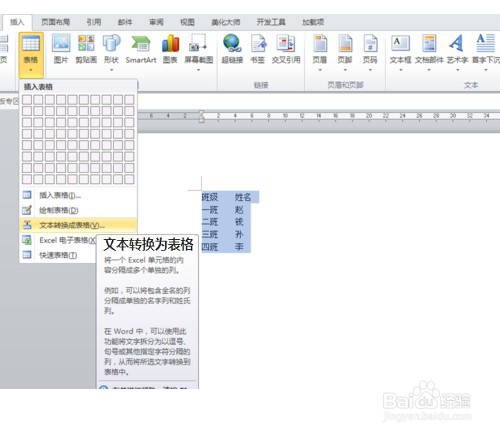Open the 美化大师 tab

[x=226, y=22]
